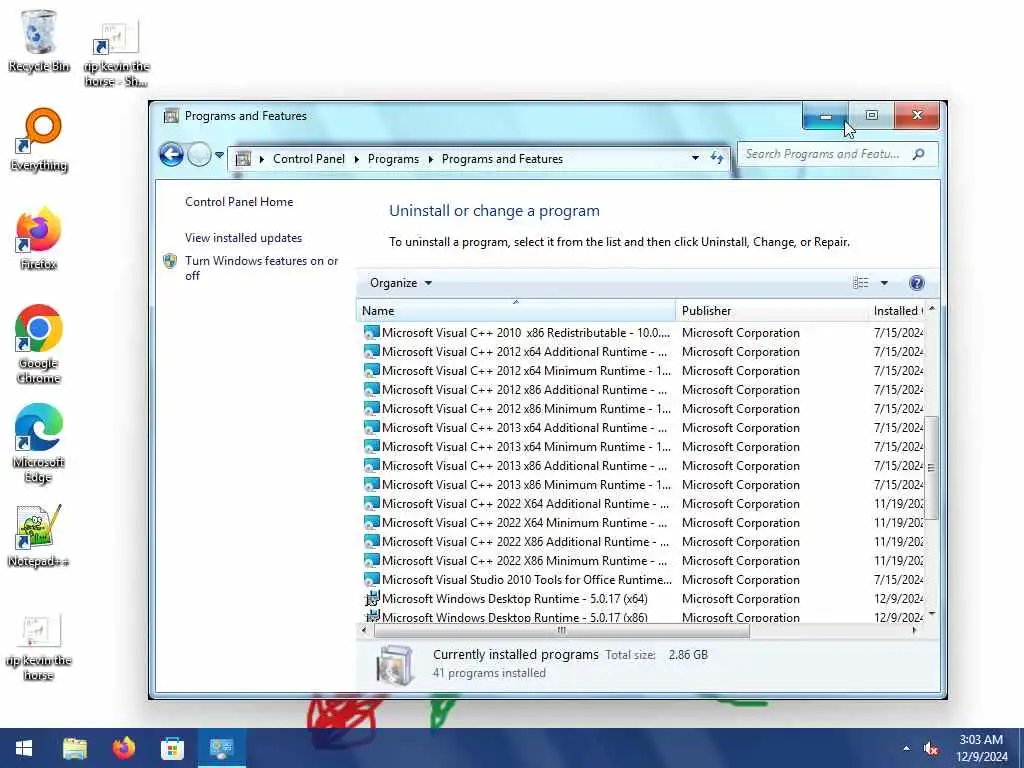Click the search magnifier icon
The height and width of the screenshot is (768, 1024).
point(918,154)
